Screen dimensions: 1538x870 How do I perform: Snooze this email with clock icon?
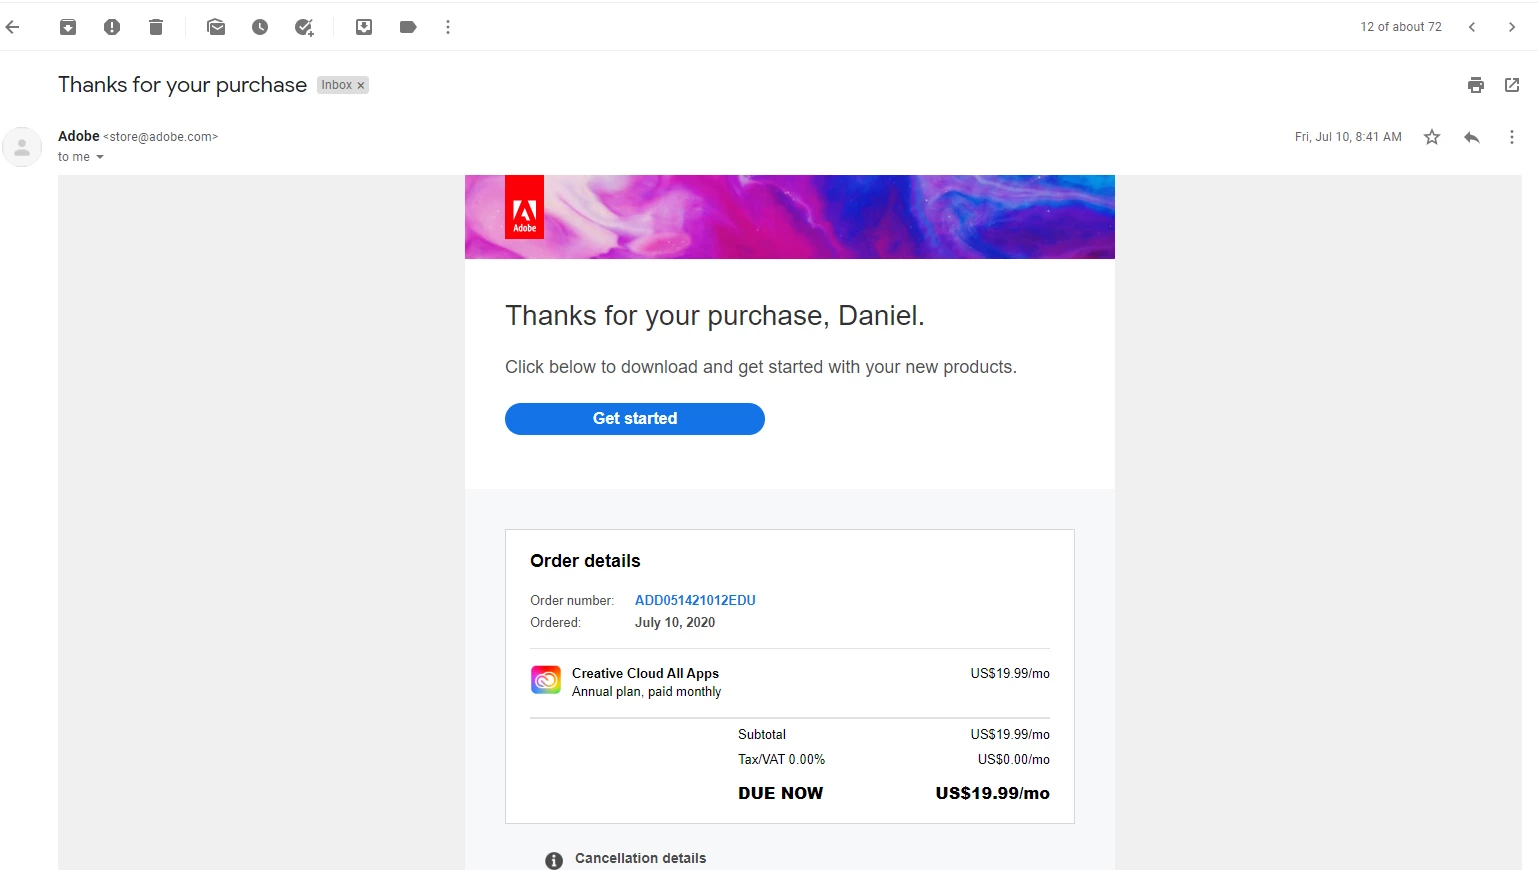(260, 27)
